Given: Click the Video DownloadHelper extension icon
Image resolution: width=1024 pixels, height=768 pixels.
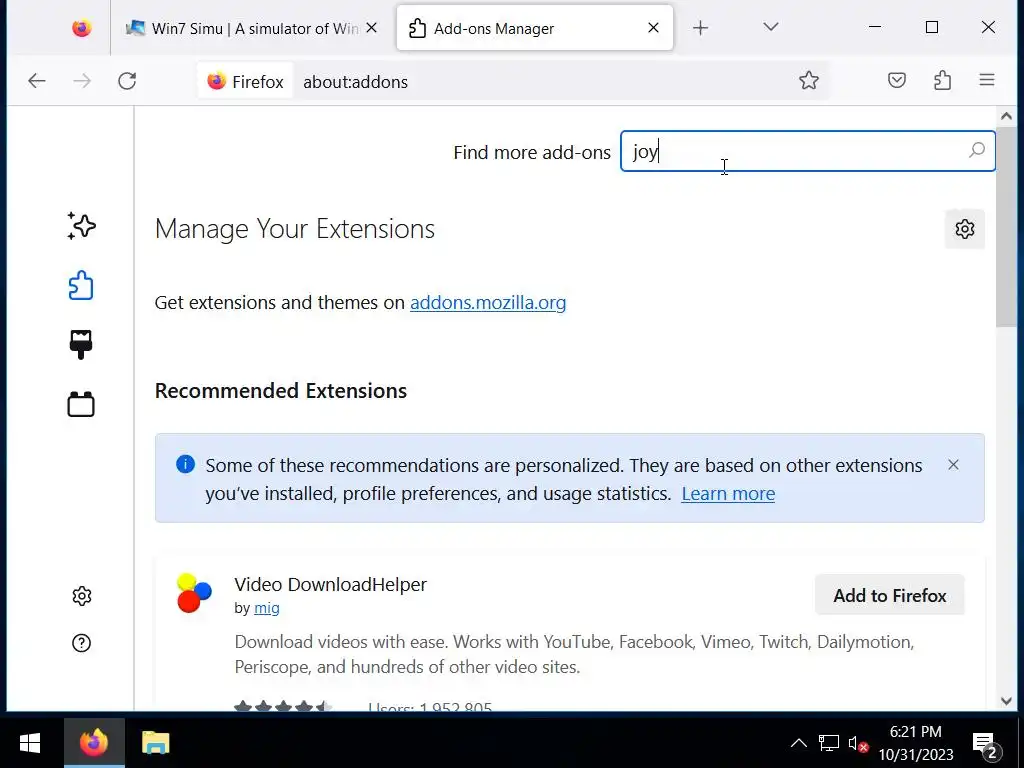Looking at the screenshot, I should coord(194,593).
